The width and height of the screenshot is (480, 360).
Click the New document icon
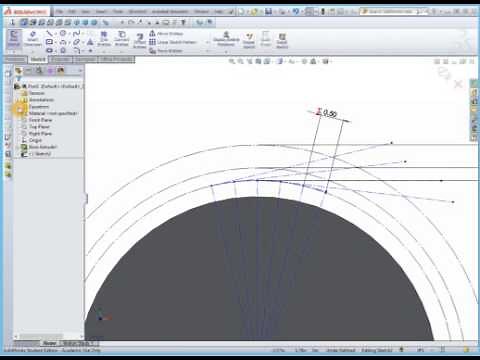(x=241, y=12)
